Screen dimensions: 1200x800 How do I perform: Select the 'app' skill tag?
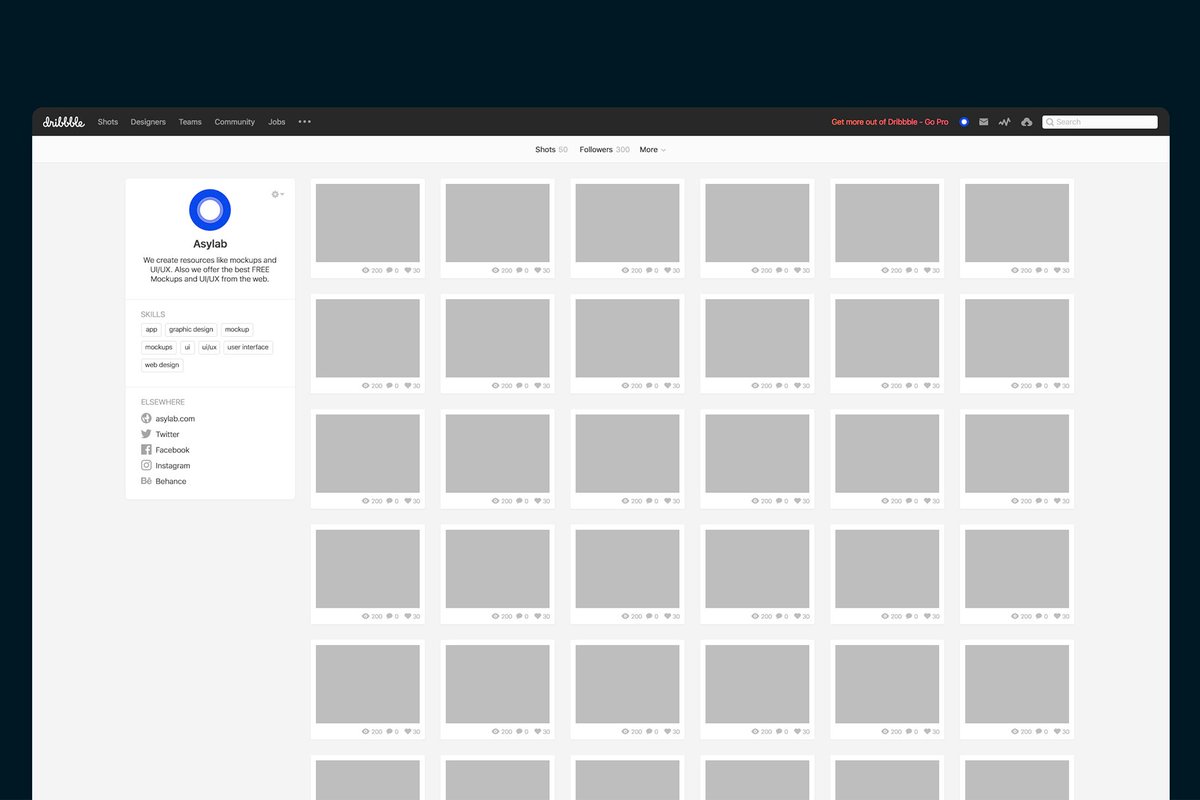tap(151, 329)
